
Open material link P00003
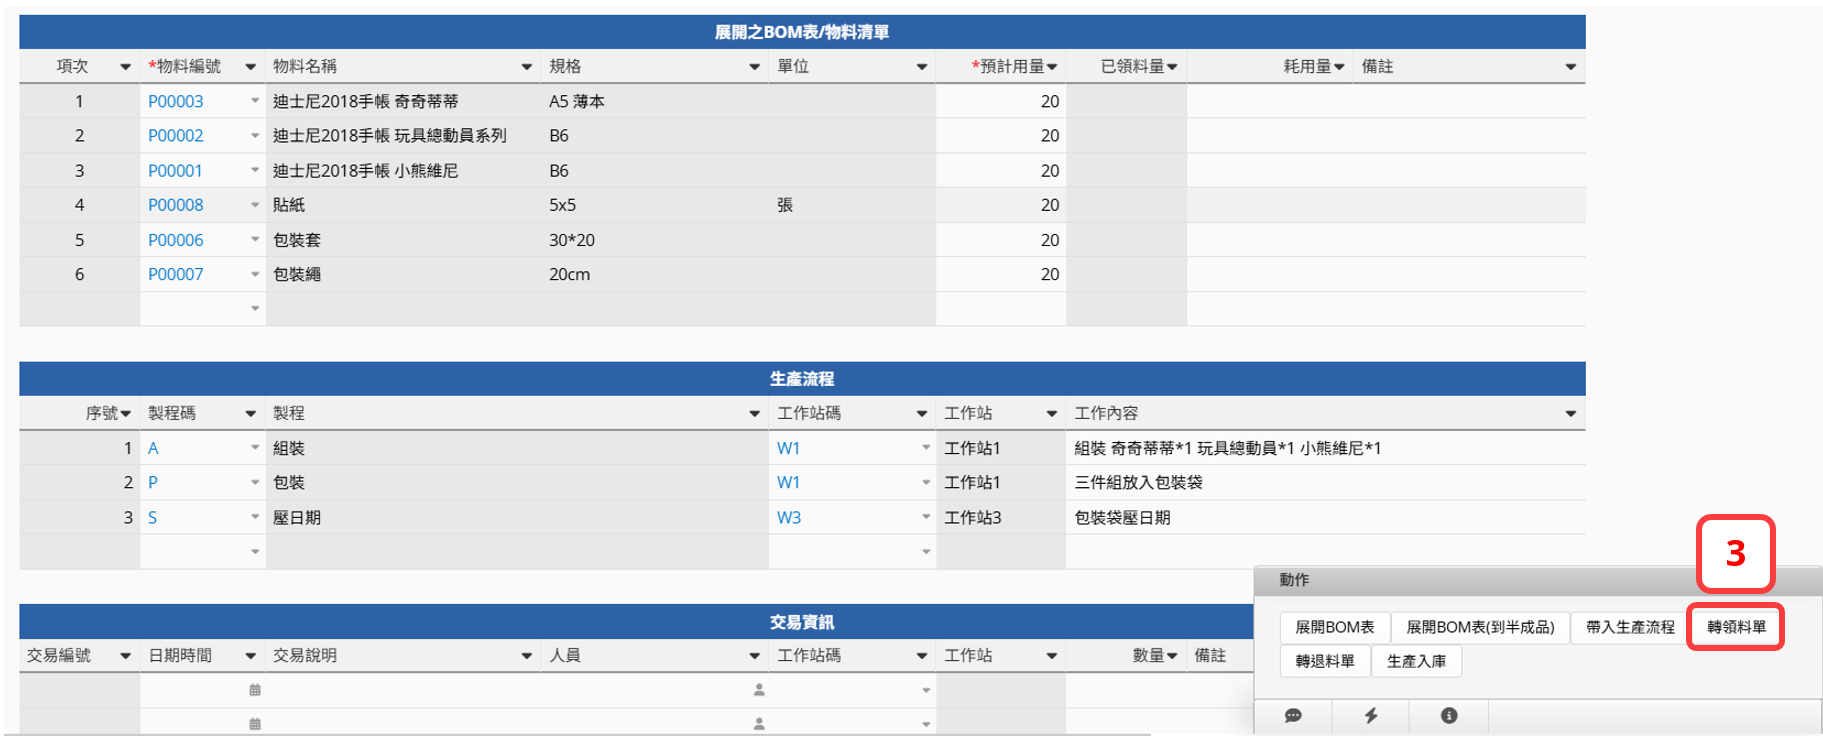[x=176, y=101]
